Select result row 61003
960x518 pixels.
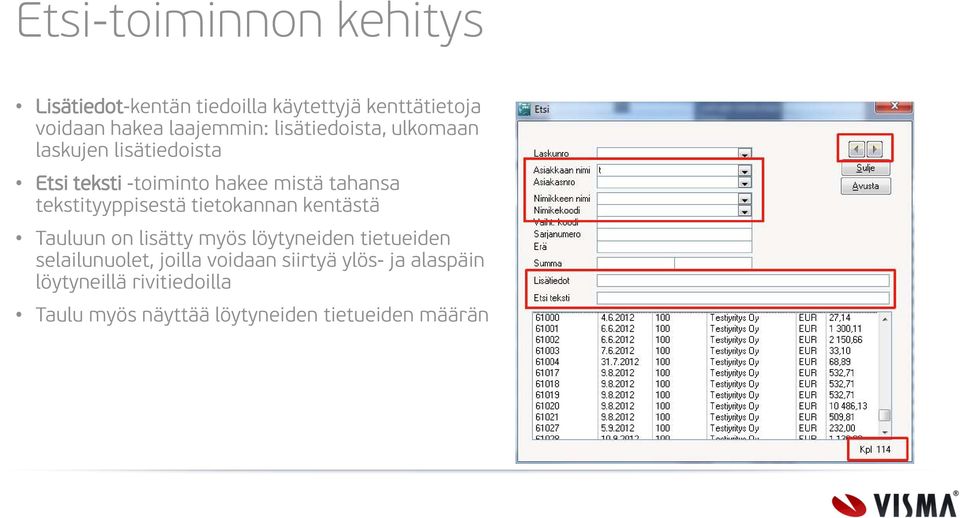706,351
